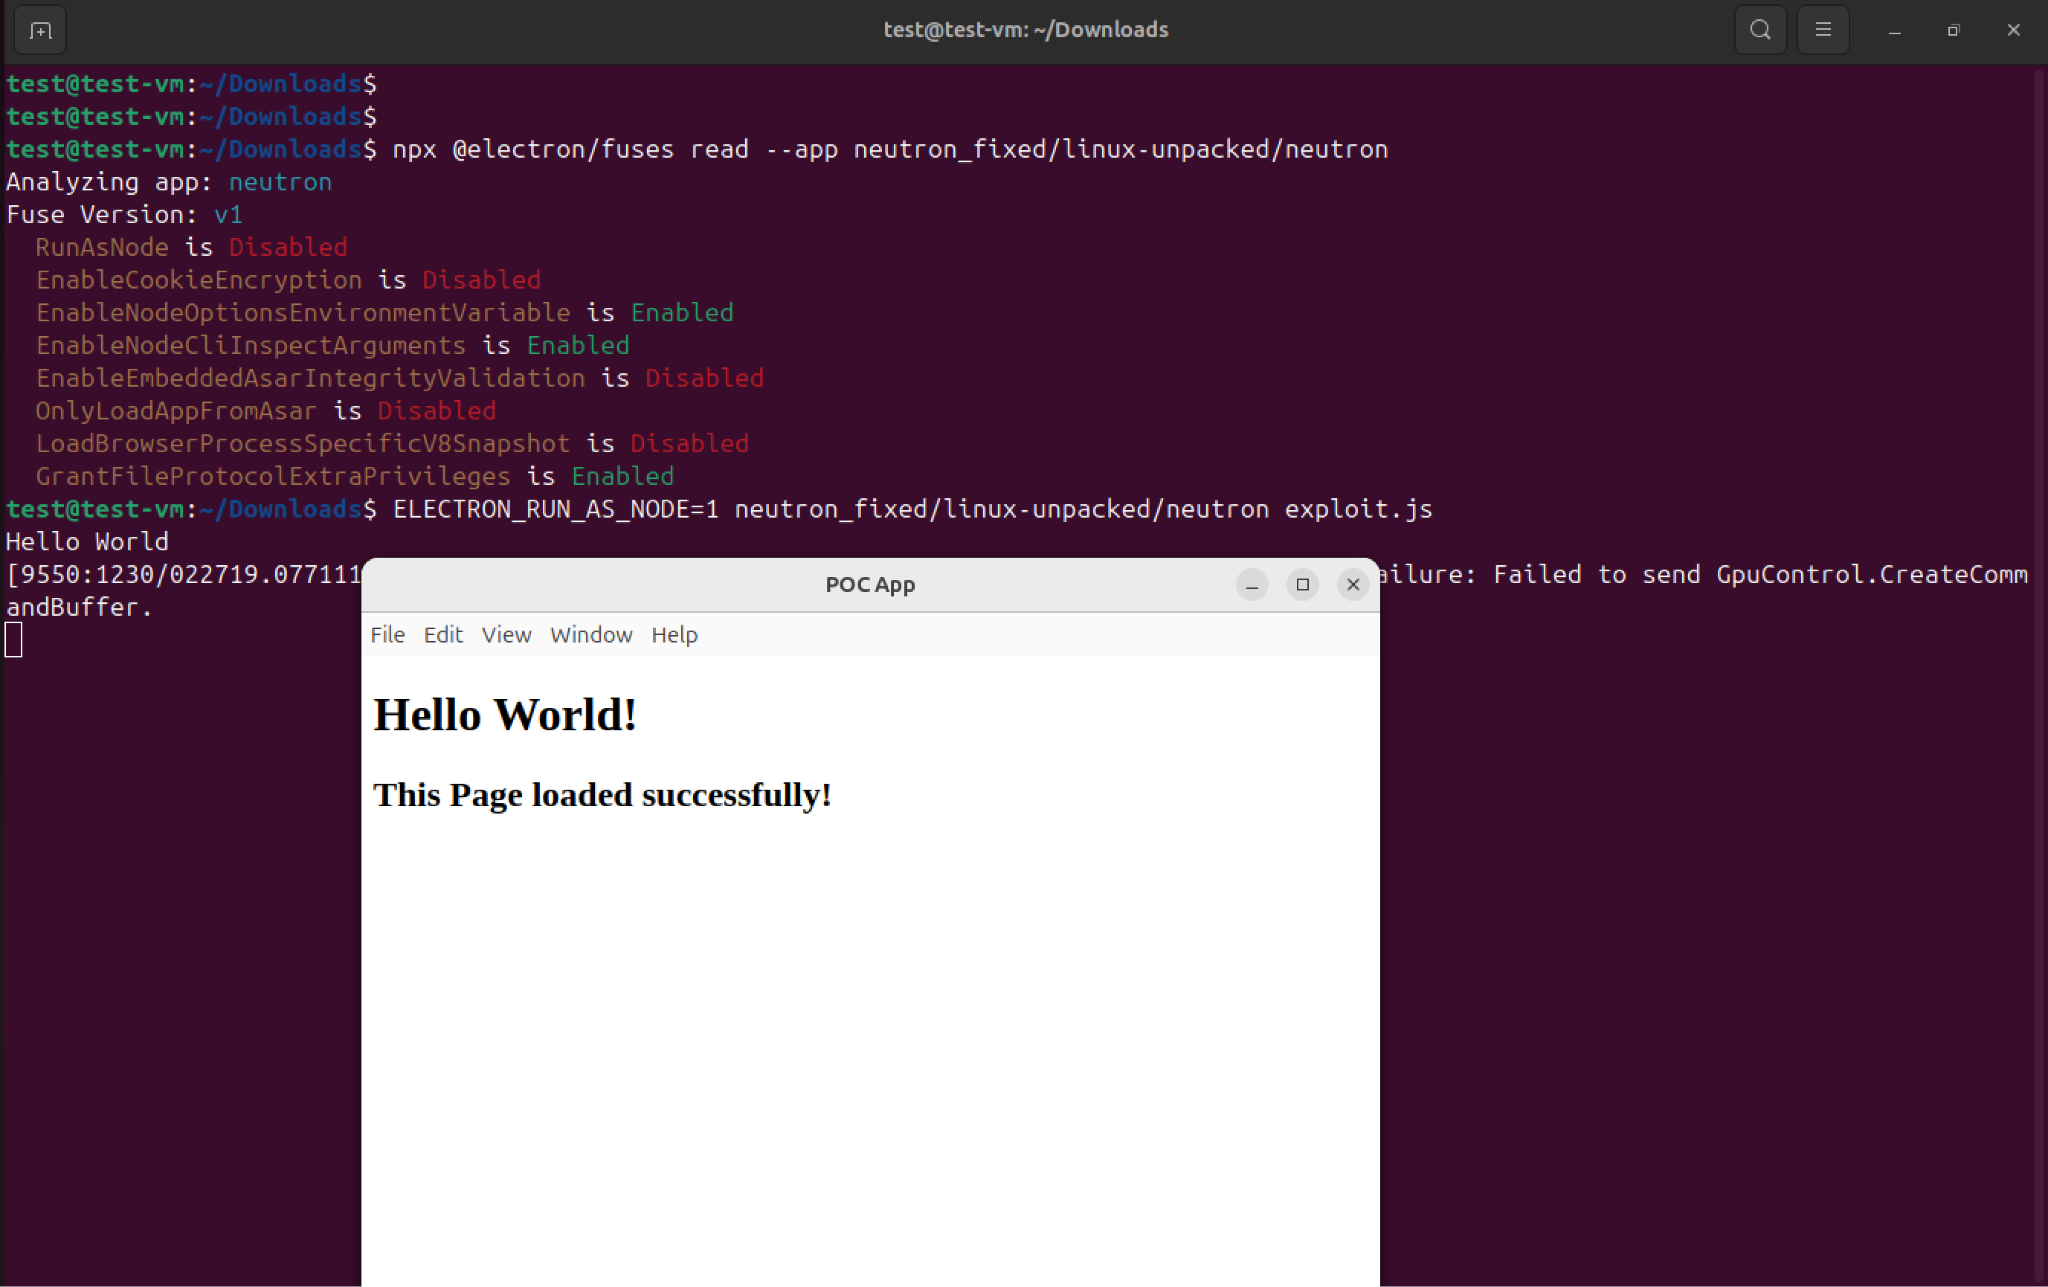Click the terminal cursor block
The width and height of the screenshot is (2048, 1287).
[x=14, y=640]
